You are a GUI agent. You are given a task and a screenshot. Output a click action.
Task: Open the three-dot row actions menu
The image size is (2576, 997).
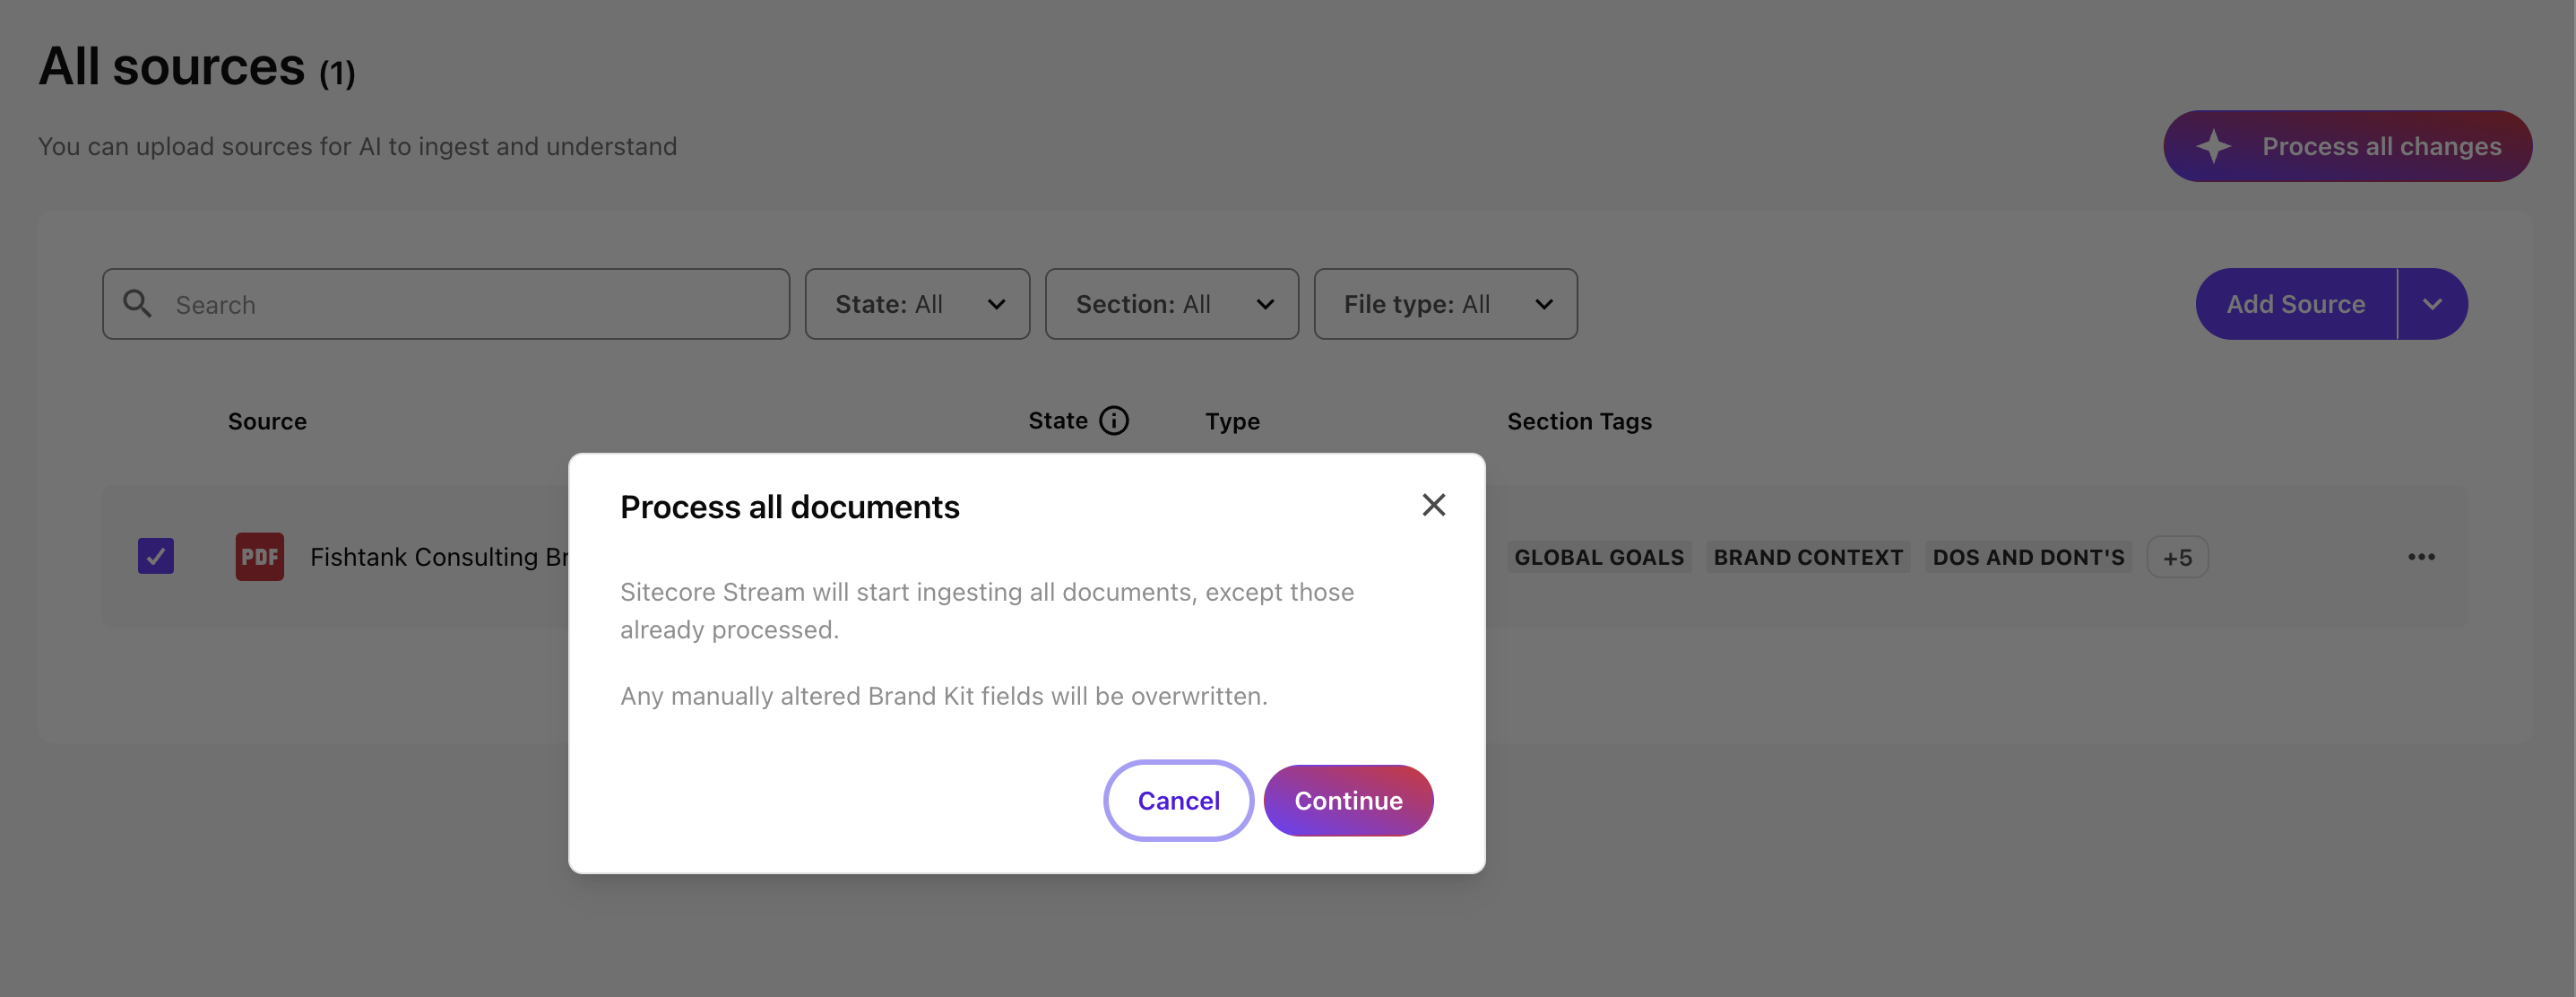(2421, 556)
